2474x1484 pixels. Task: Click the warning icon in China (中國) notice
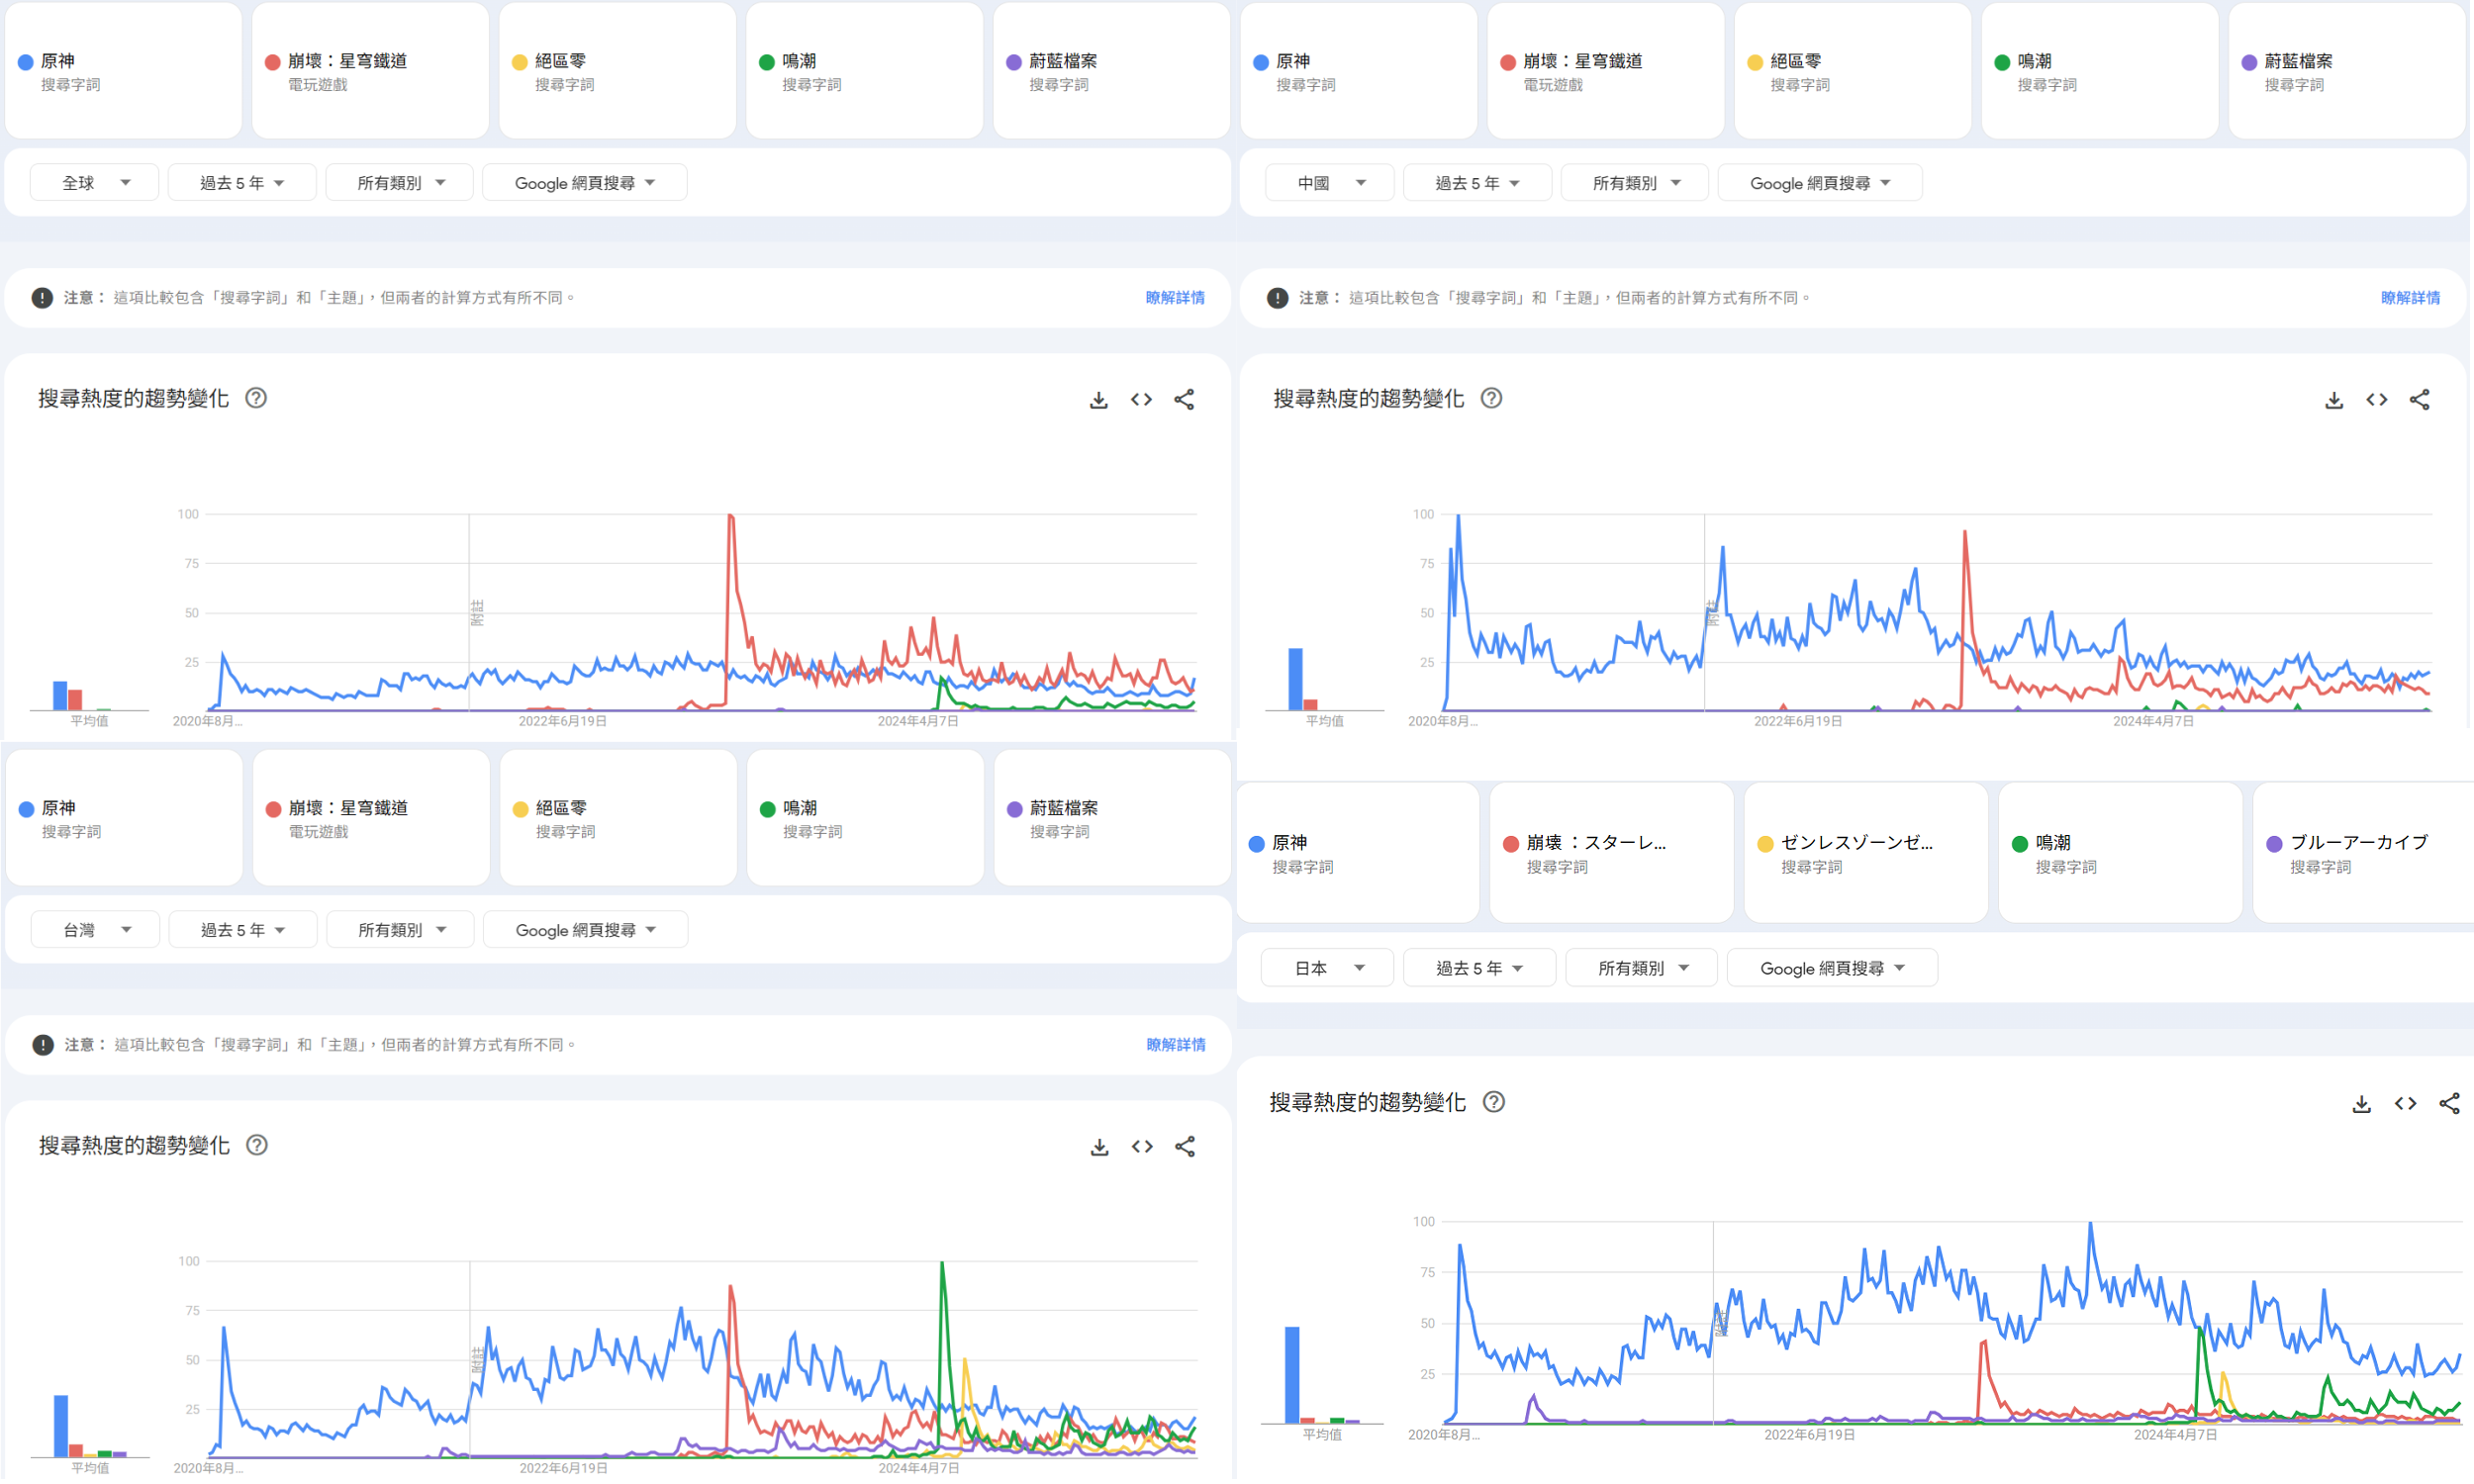coord(1277,298)
